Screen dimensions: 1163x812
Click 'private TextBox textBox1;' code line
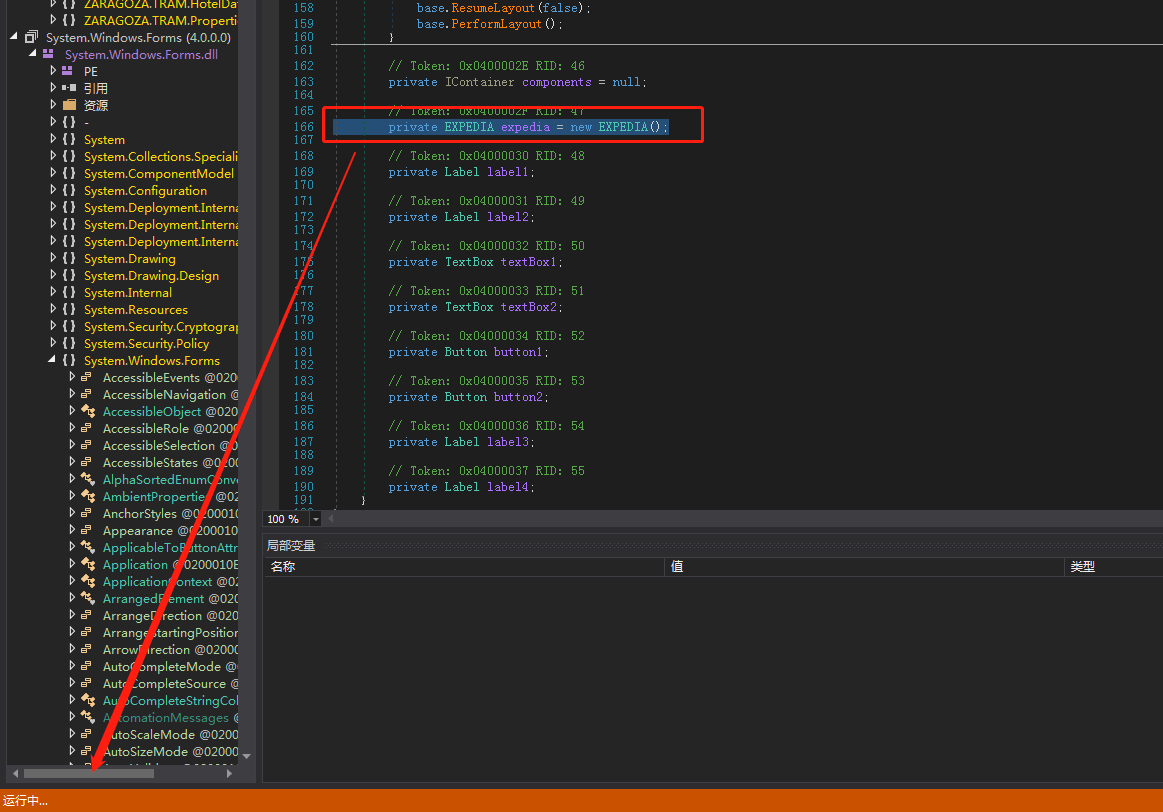[475, 263]
